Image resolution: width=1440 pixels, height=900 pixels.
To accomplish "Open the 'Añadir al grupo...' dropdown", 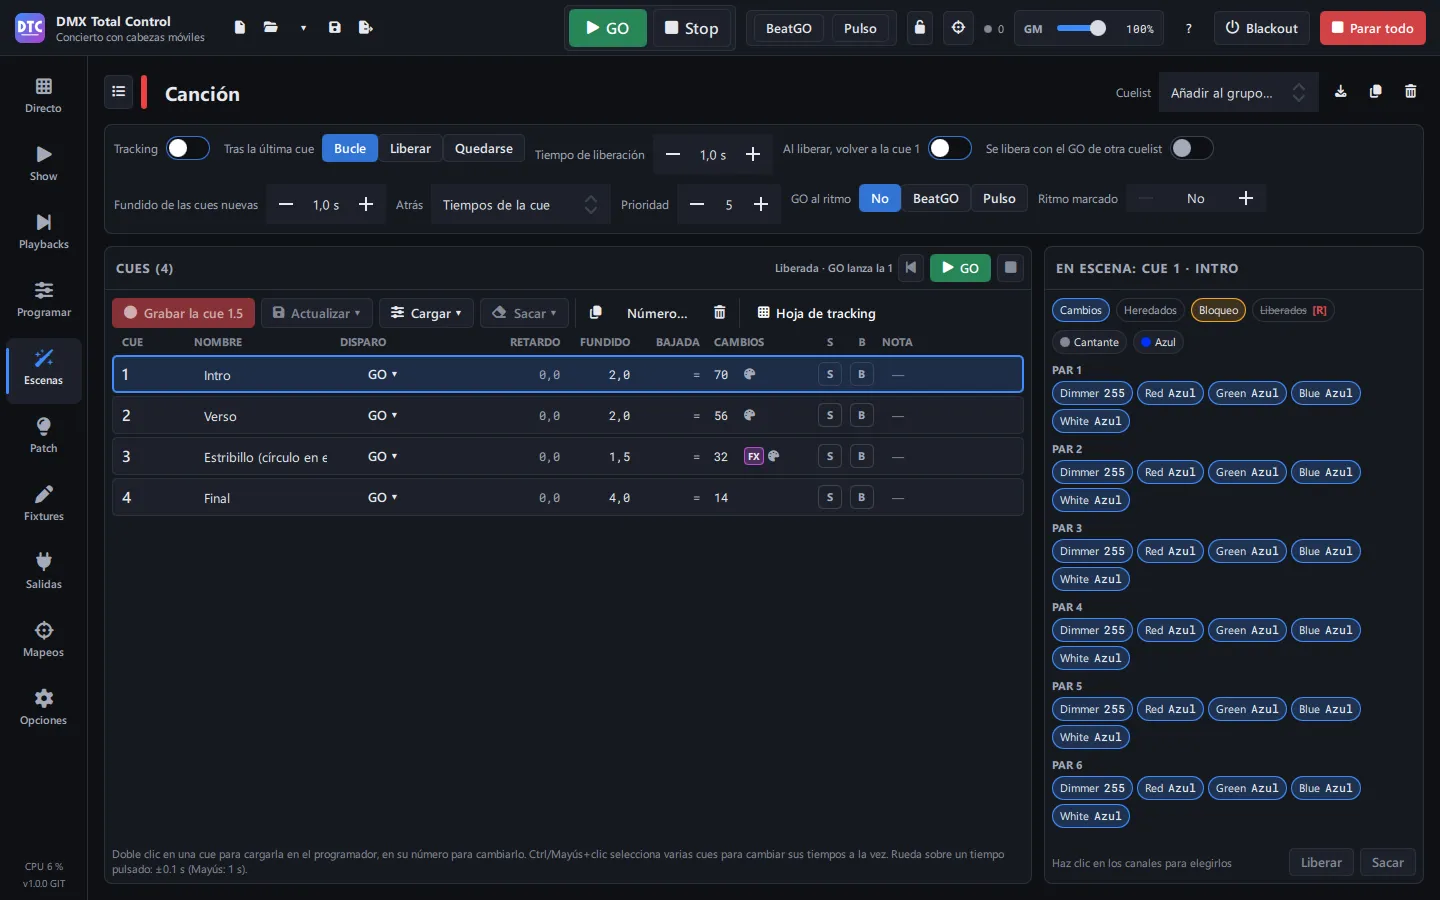I will coord(1238,93).
